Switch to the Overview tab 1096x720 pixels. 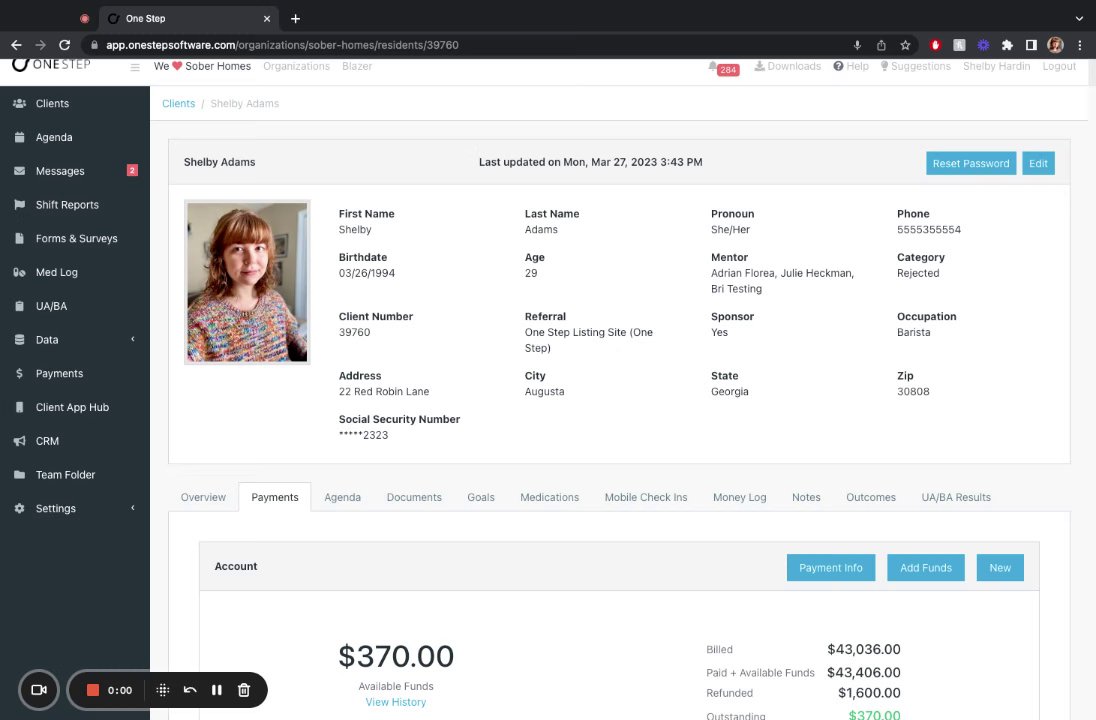pyautogui.click(x=203, y=497)
